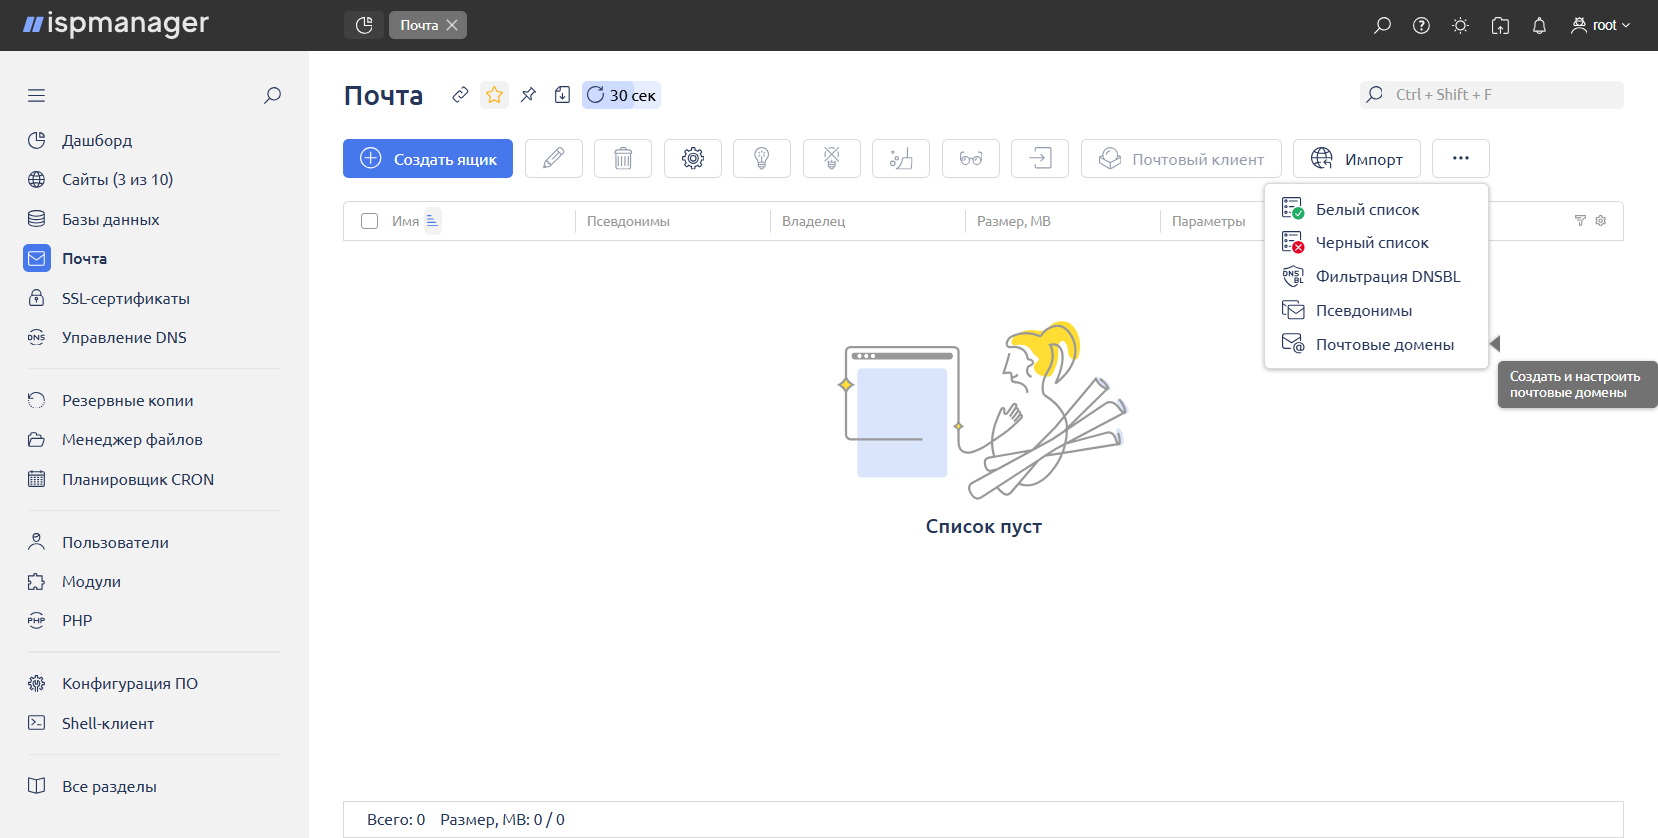Click the Импорт button
Screen dimensions: 1658x838
(1356, 158)
